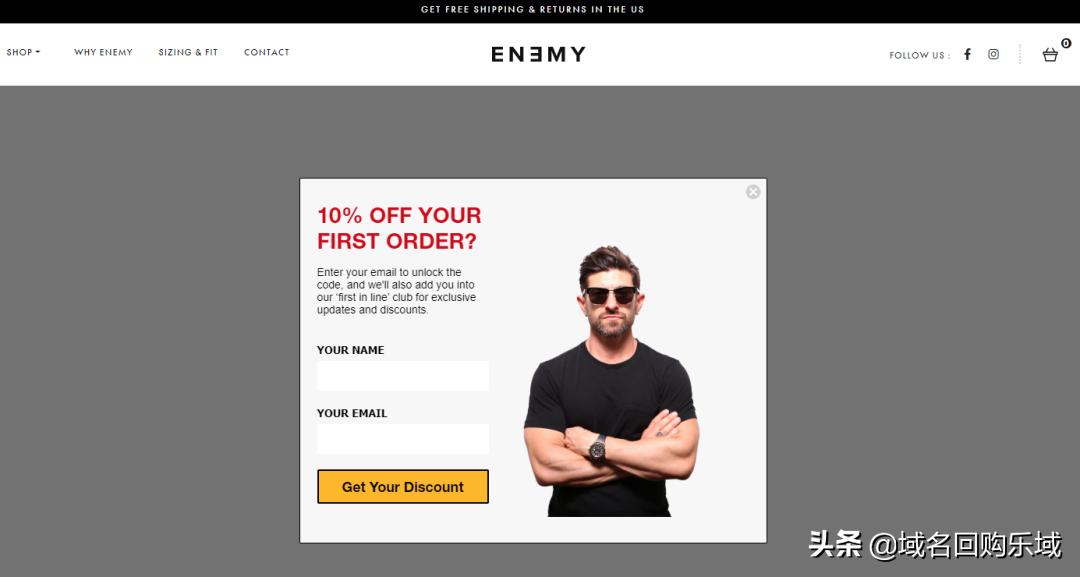Open the WHY ENEMY page
The image size is (1080, 577).
(x=103, y=52)
